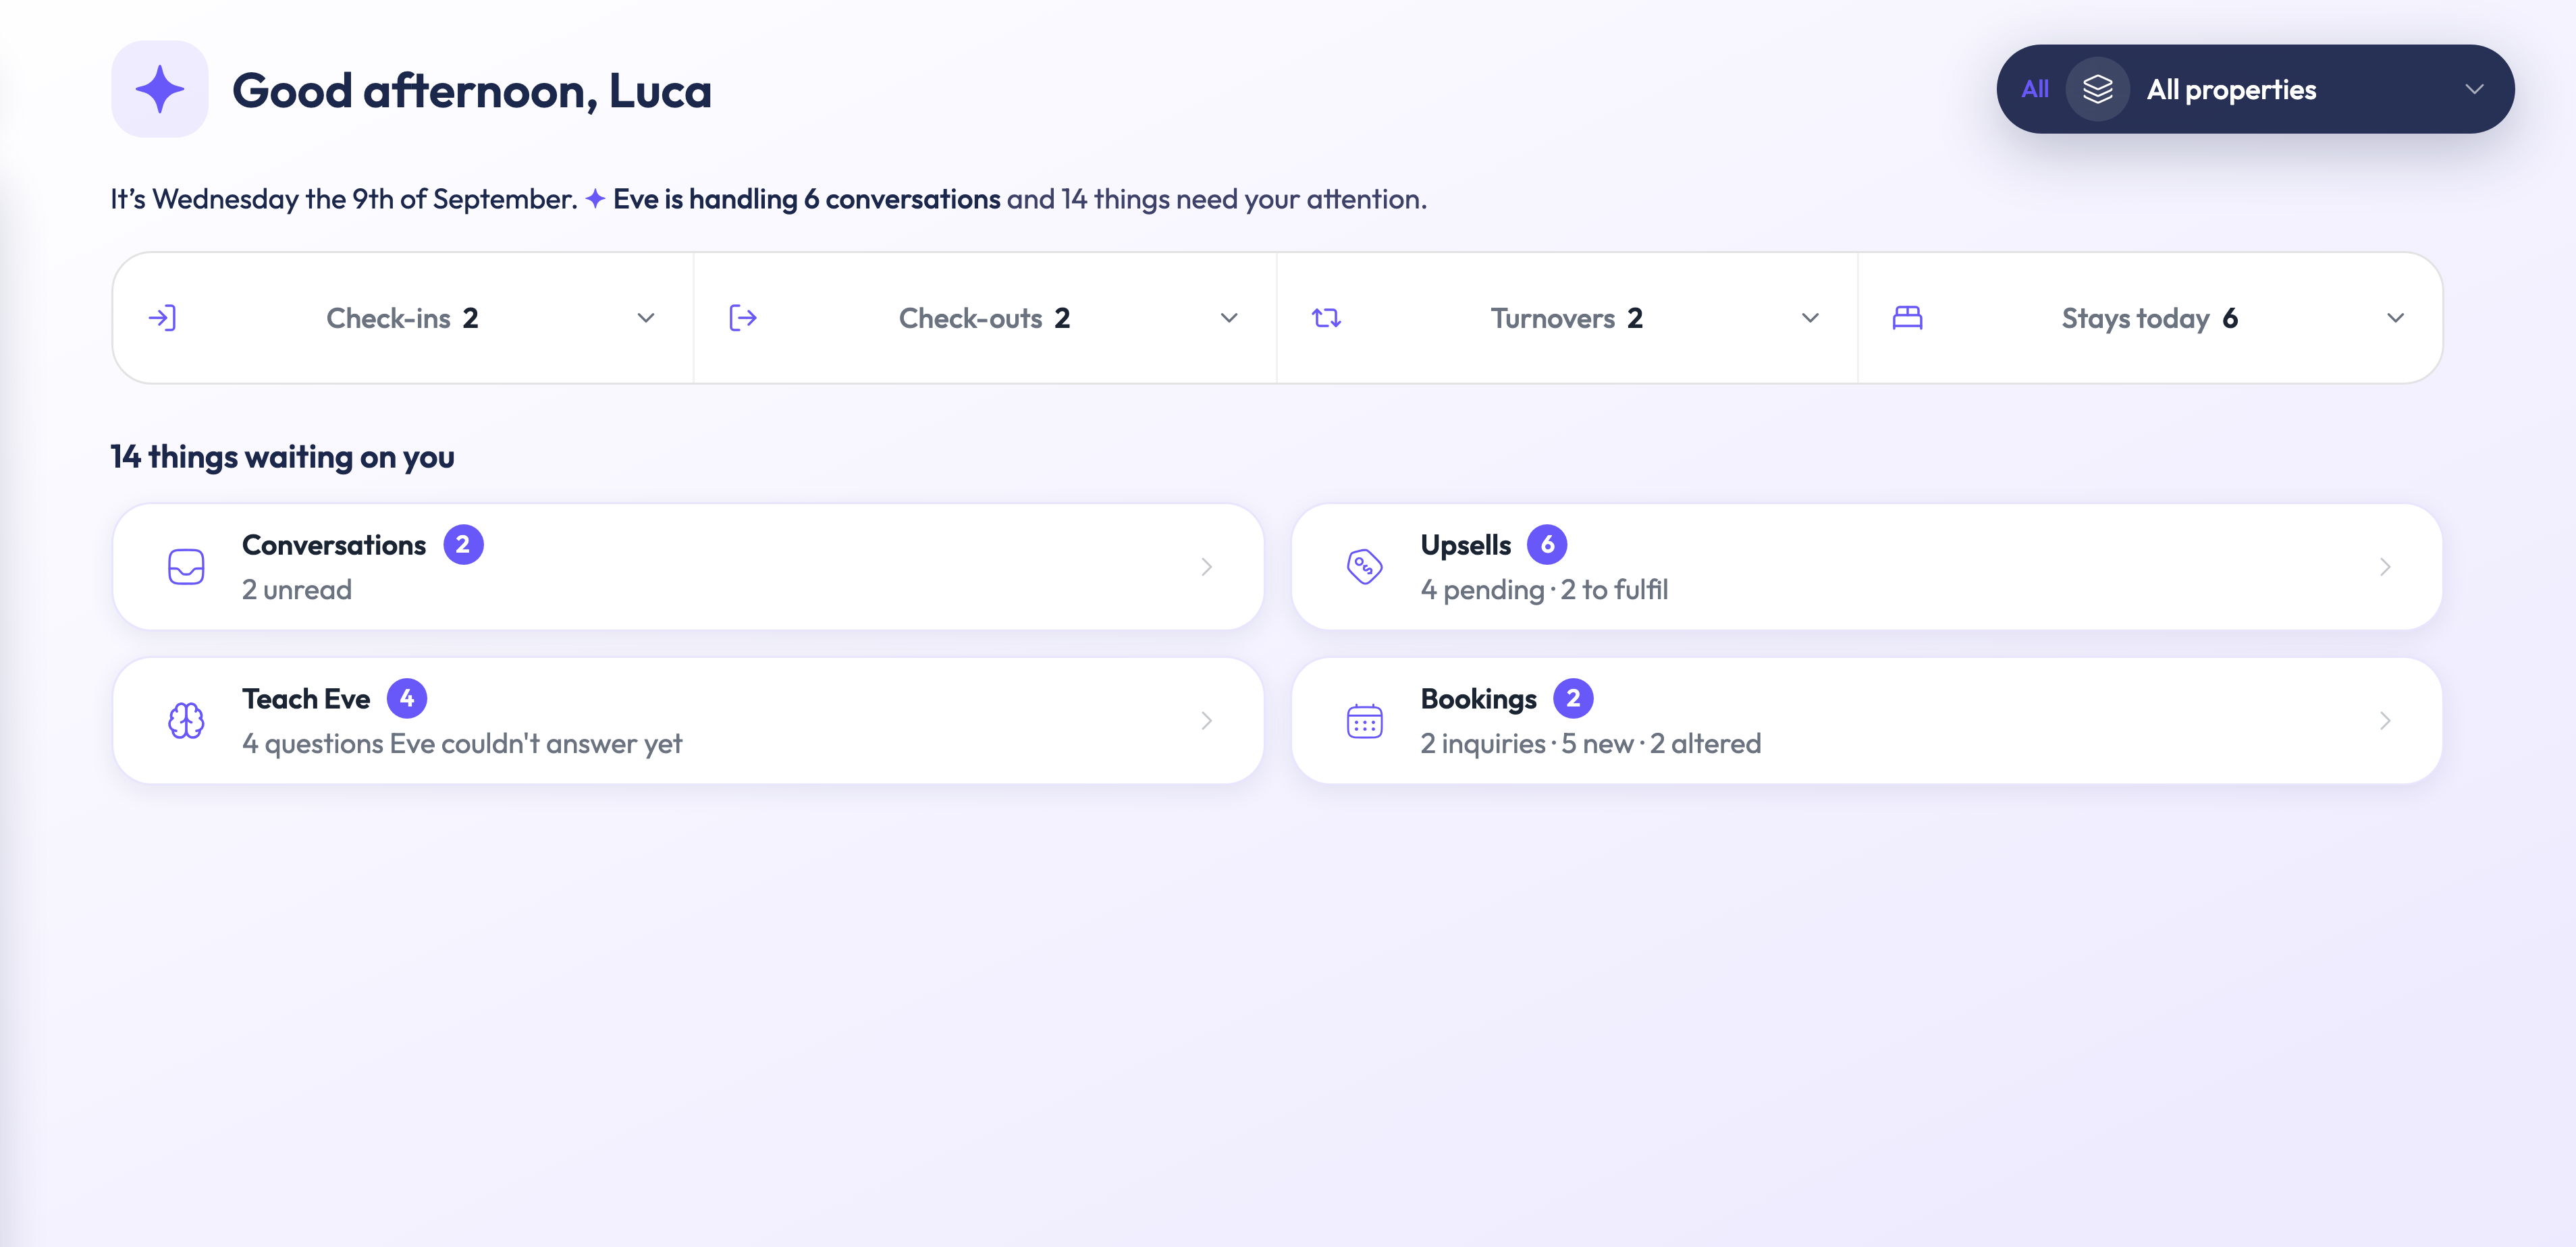Open the Conversations title link

pos(334,545)
